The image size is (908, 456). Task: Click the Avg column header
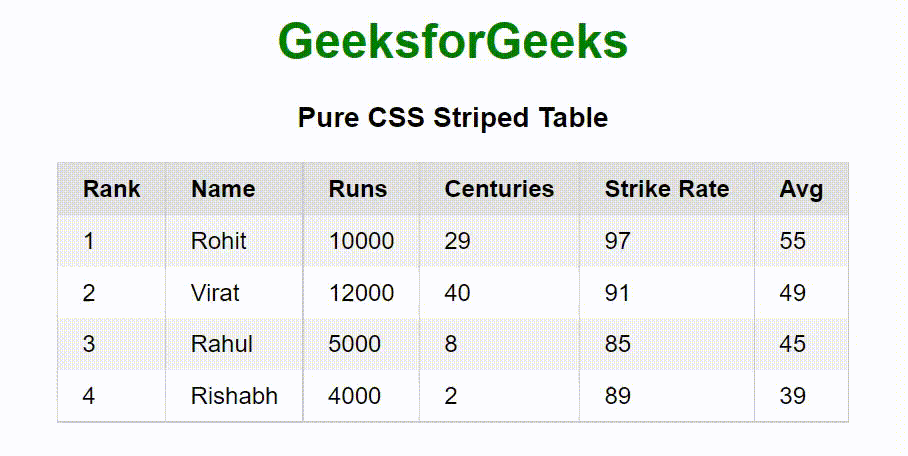click(x=801, y=189)
